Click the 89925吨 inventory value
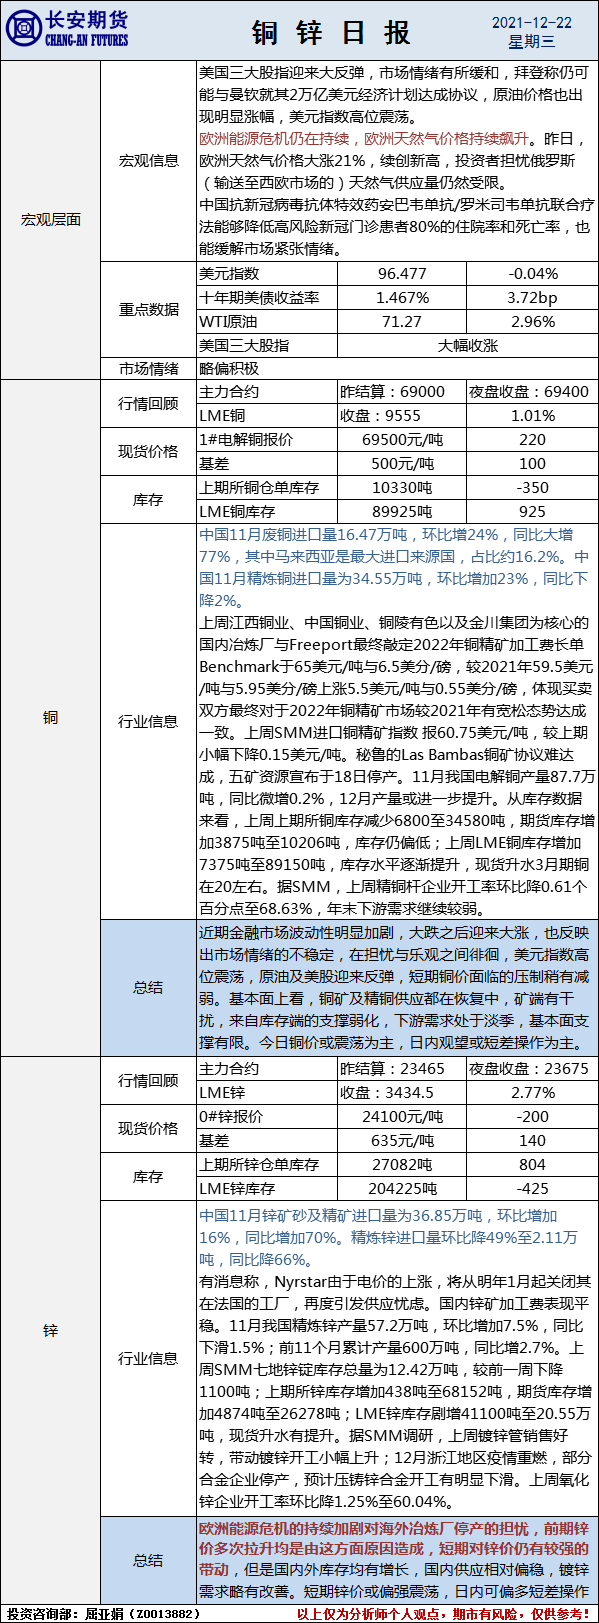This screenshot has width=599, height=1623. pos(402,512)
